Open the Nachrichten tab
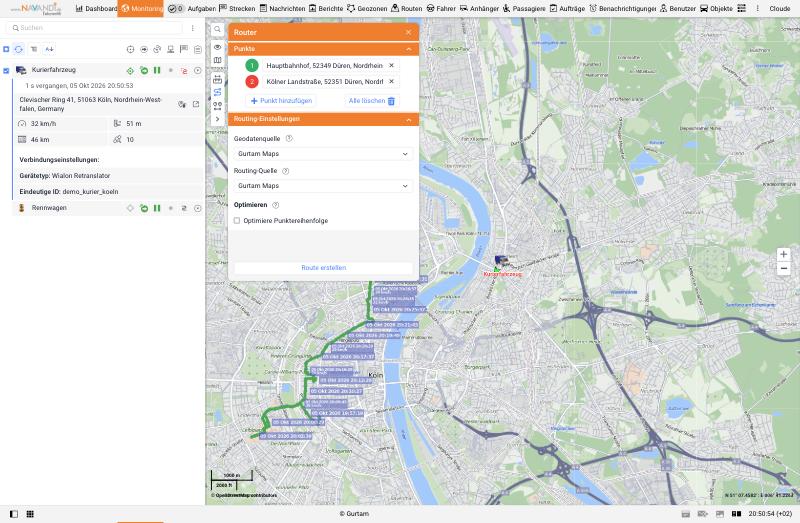The height and width of the screenshot is (523, 800). coord(282,8)
